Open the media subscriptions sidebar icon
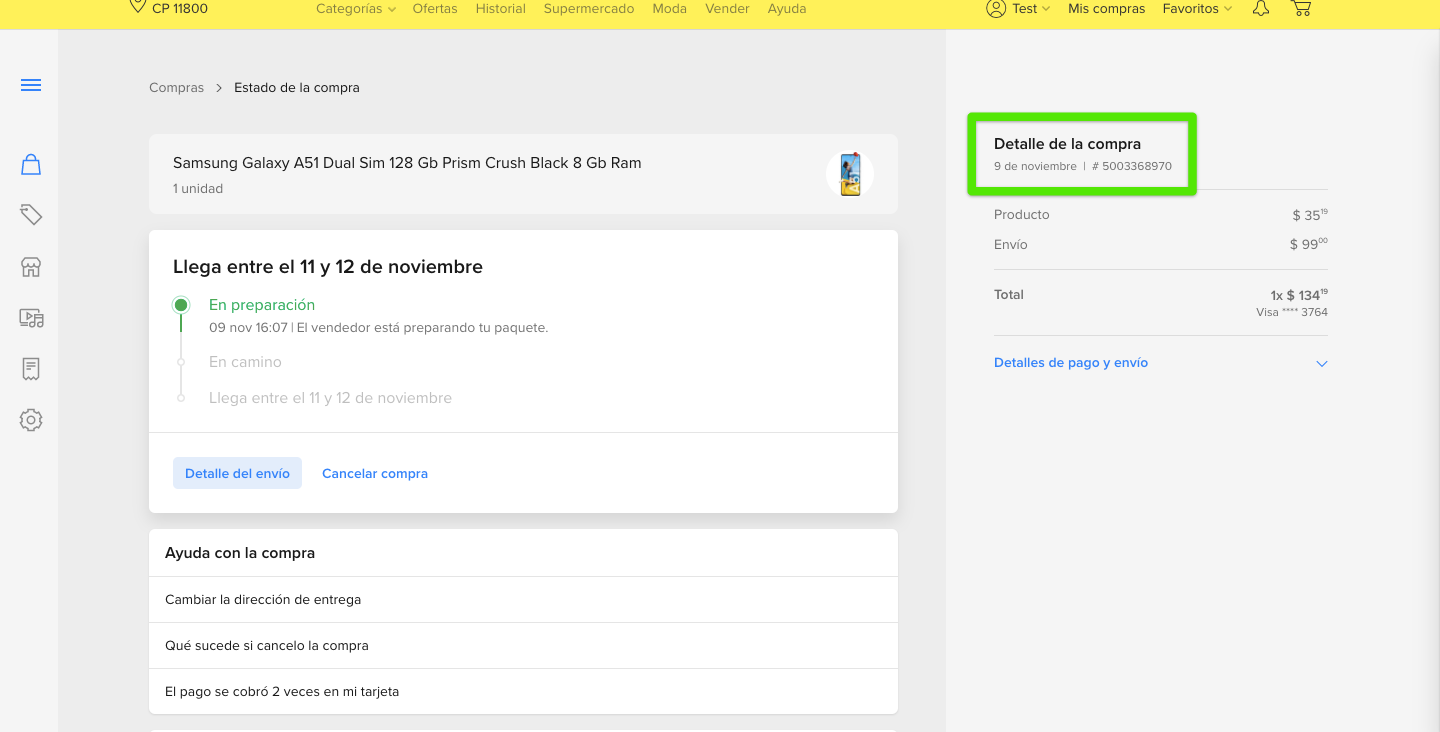Image resolution: width=1440 pixels, height=732 pixels. pos(31,318)
